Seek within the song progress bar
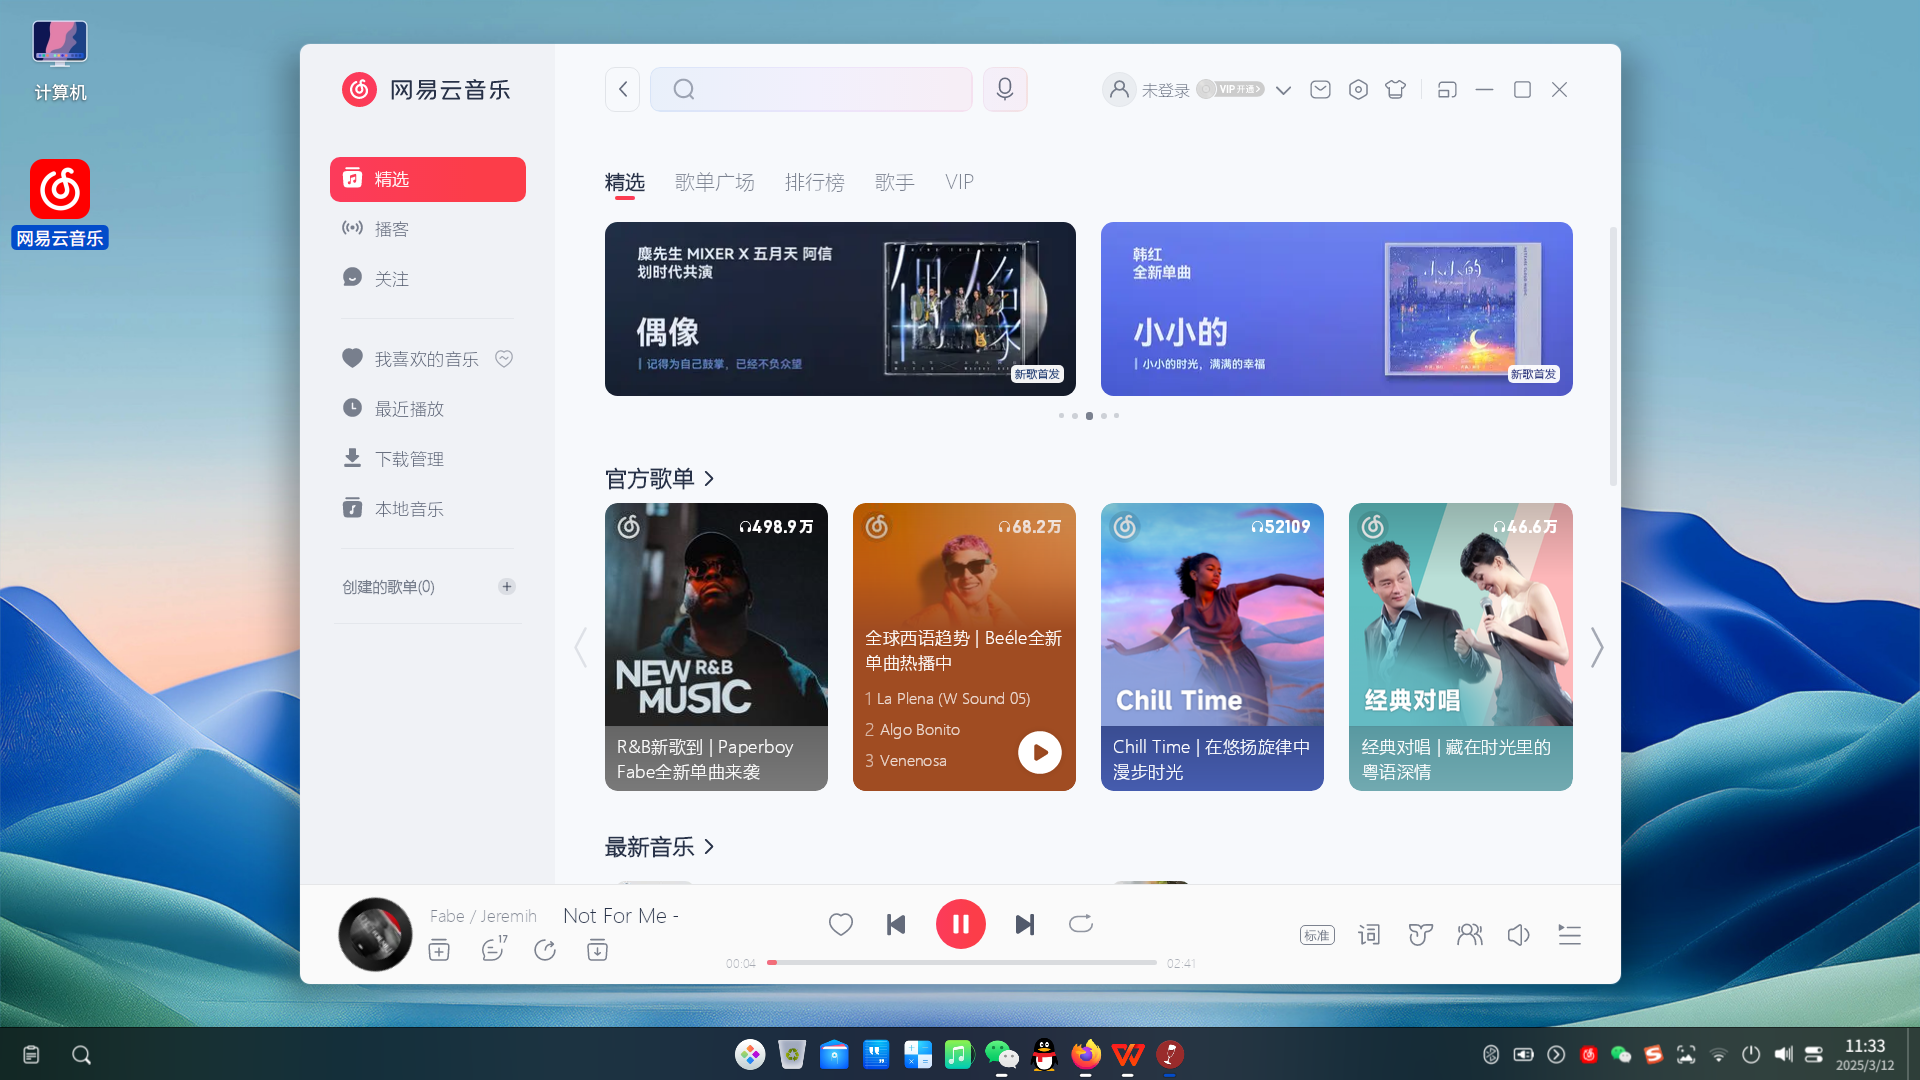Viewport: 1920px width, 1080px height. 962,963
